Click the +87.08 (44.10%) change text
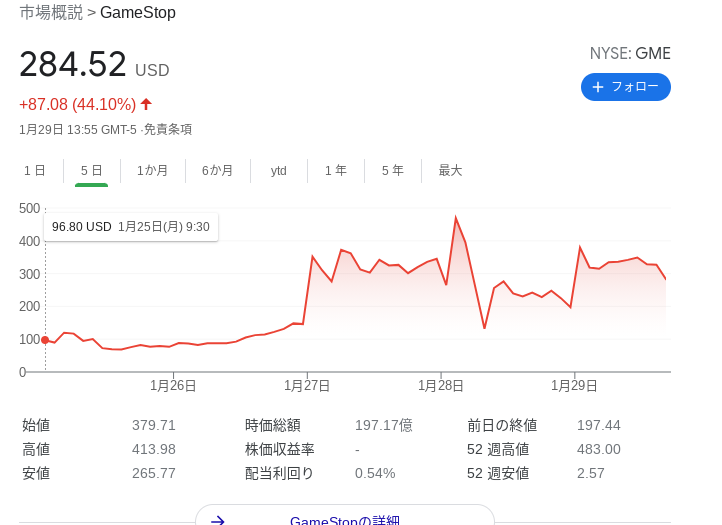722x525 pixels. click(77, 105)
